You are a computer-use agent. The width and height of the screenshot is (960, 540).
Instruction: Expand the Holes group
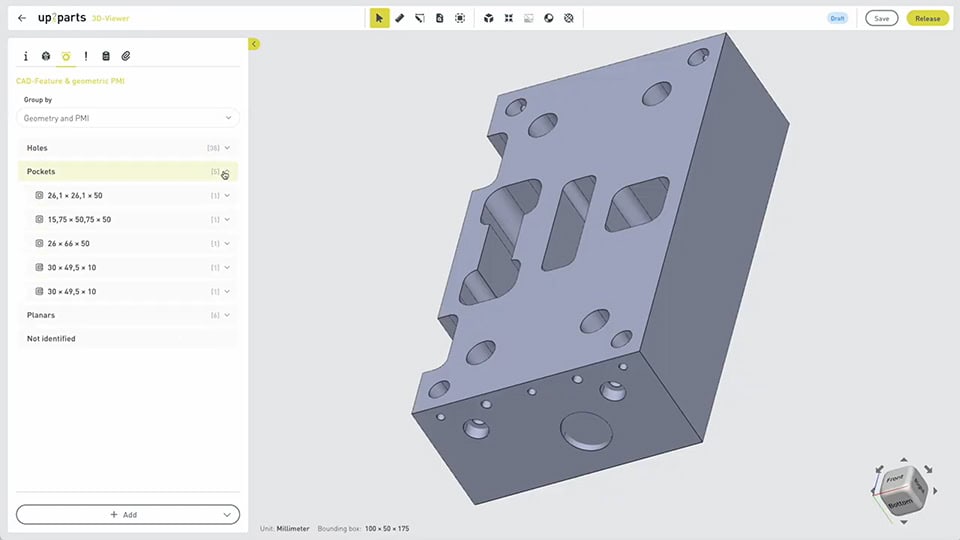227,148
